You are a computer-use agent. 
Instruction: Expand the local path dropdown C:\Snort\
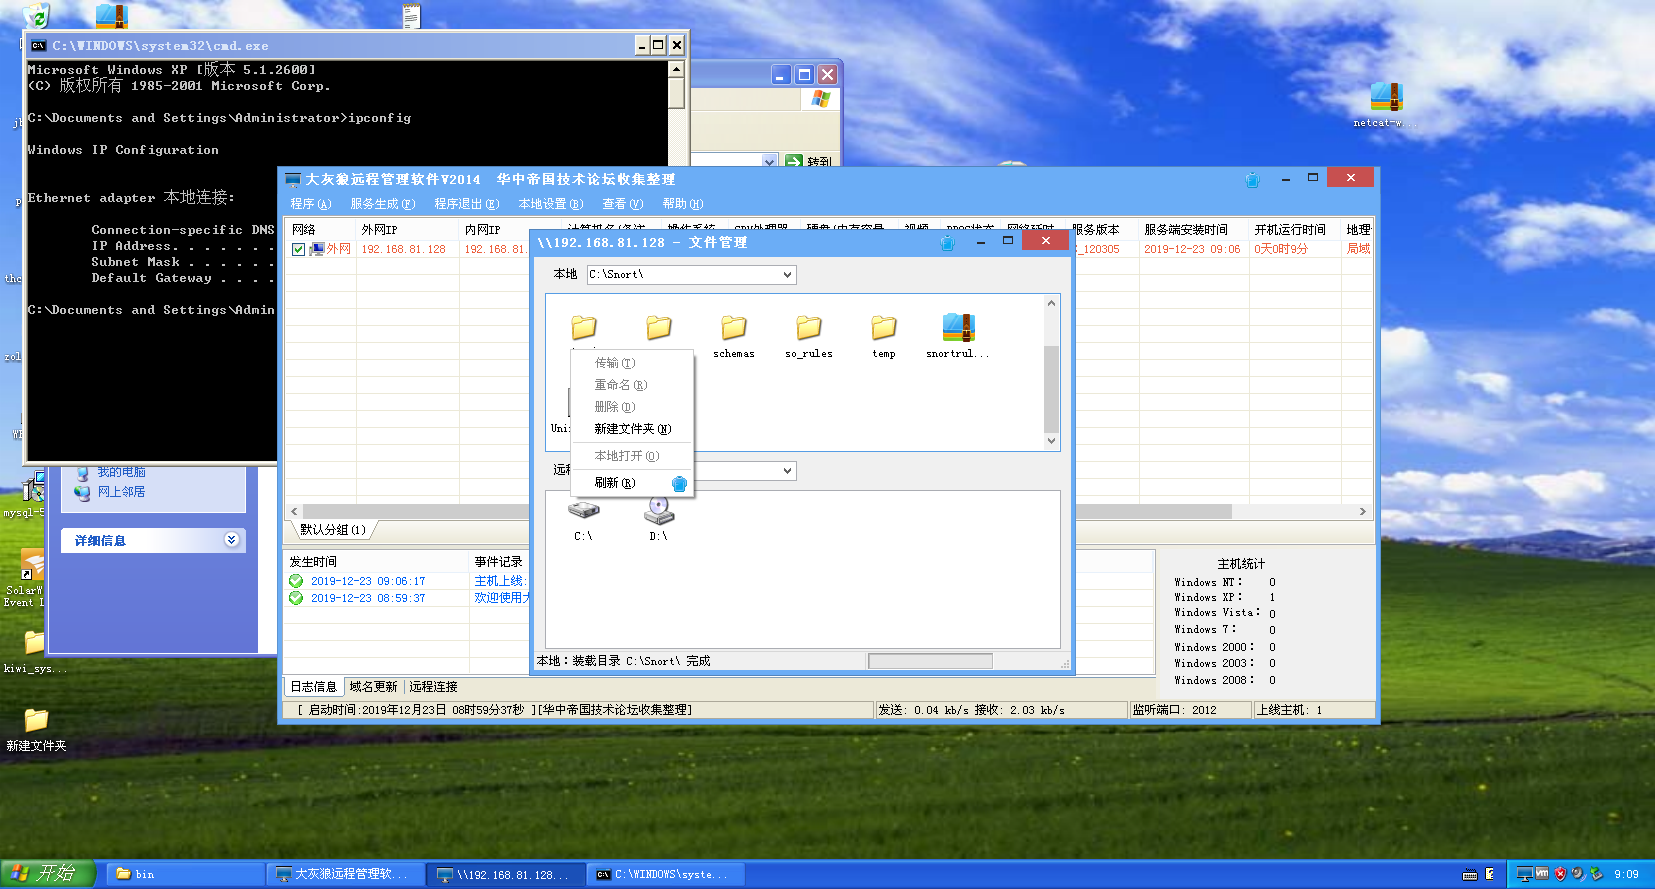pos(787,274)
